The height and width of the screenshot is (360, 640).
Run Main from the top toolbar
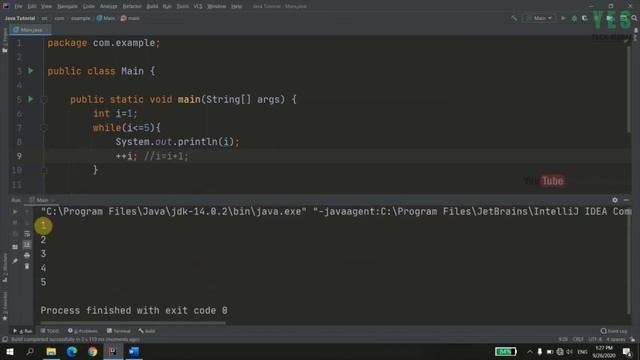click(x=563, y=18)
